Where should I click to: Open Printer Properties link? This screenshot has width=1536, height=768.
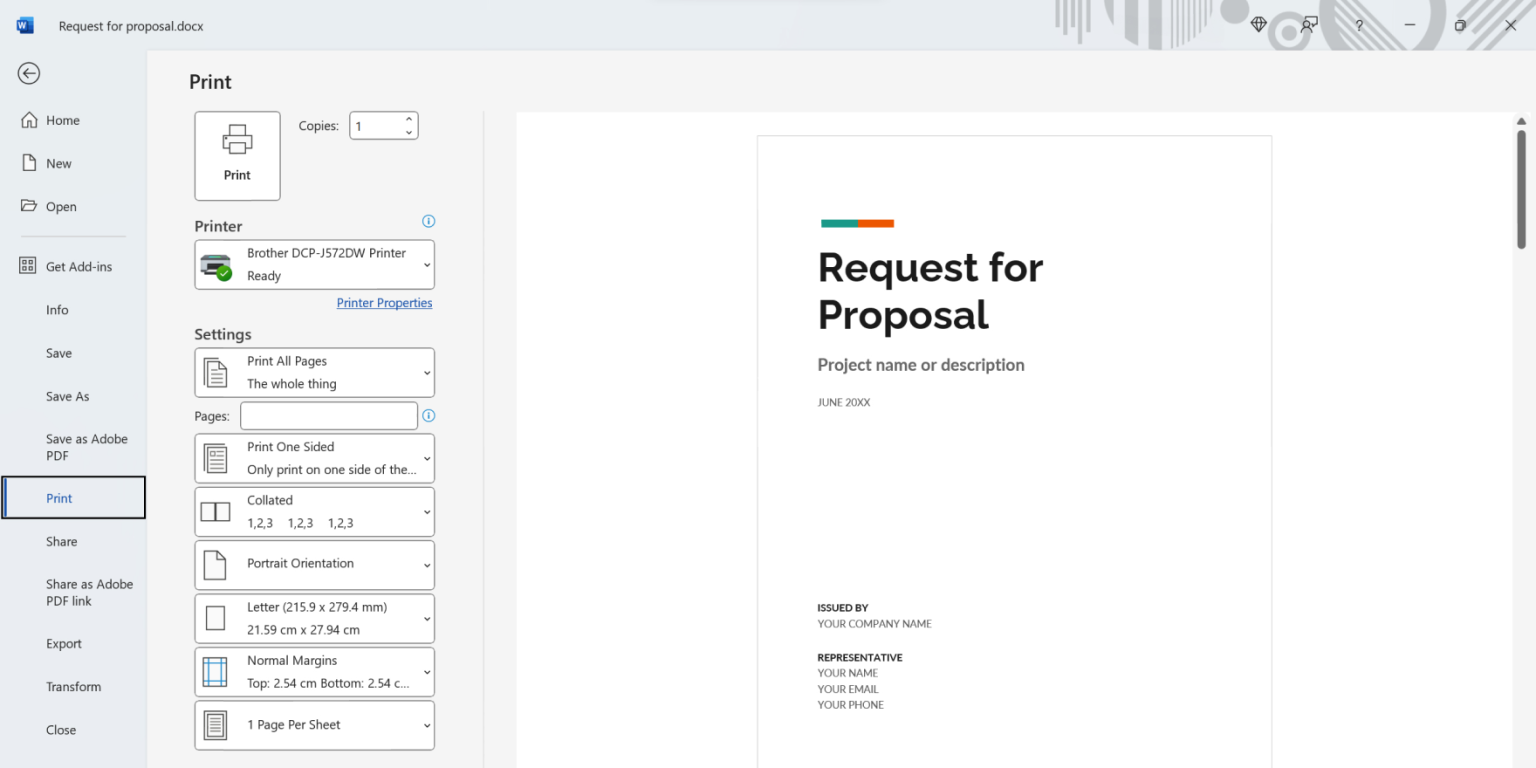[384, 302]
